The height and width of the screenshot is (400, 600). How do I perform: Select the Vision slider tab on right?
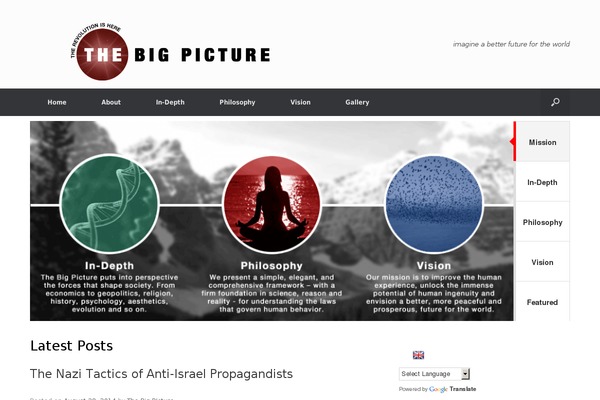542,262
